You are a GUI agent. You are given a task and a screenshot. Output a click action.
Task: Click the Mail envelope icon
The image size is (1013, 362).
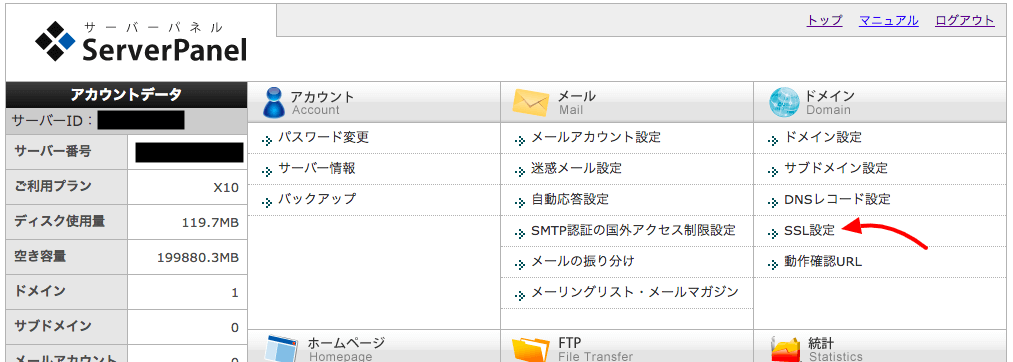tap(530, 103)
